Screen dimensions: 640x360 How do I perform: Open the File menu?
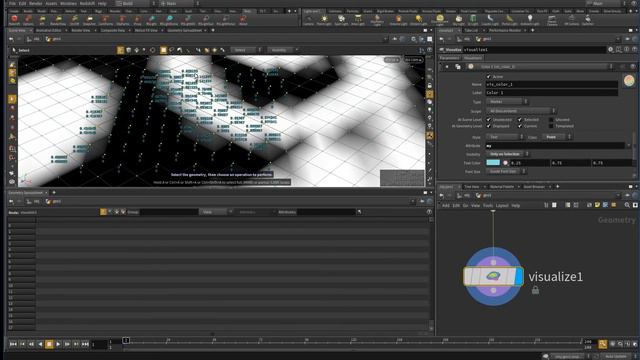click(12, 3)
